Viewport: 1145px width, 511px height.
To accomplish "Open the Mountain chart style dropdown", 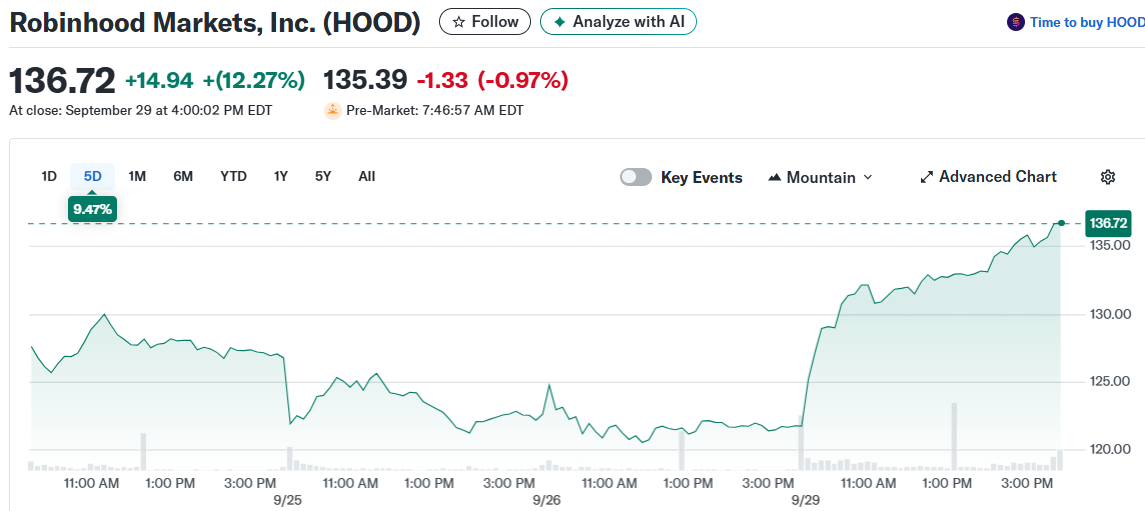I will [821, 177].
